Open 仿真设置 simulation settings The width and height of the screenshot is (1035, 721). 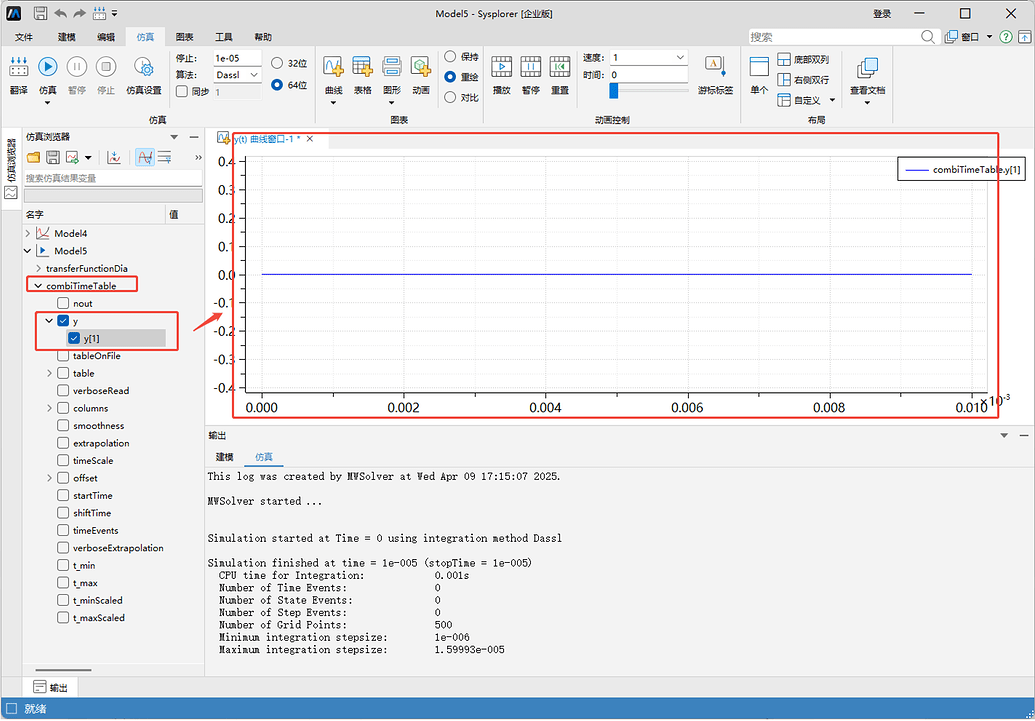point(144,67)
